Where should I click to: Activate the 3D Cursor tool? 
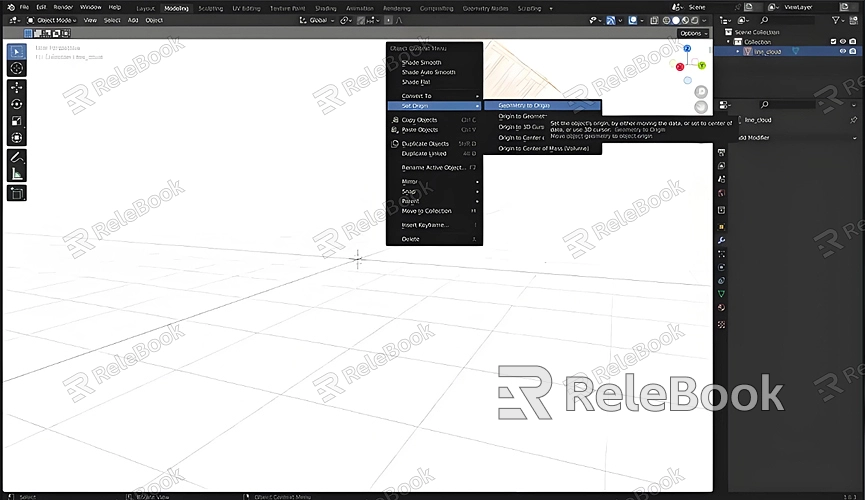[x=17, y=68]
